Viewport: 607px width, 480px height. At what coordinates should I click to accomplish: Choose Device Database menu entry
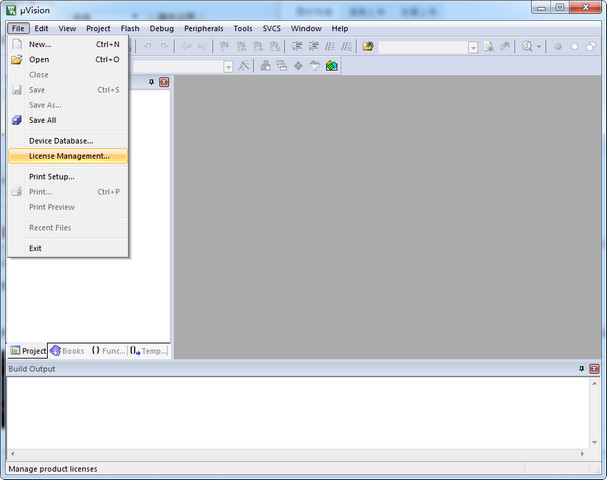tap(60, 141)
